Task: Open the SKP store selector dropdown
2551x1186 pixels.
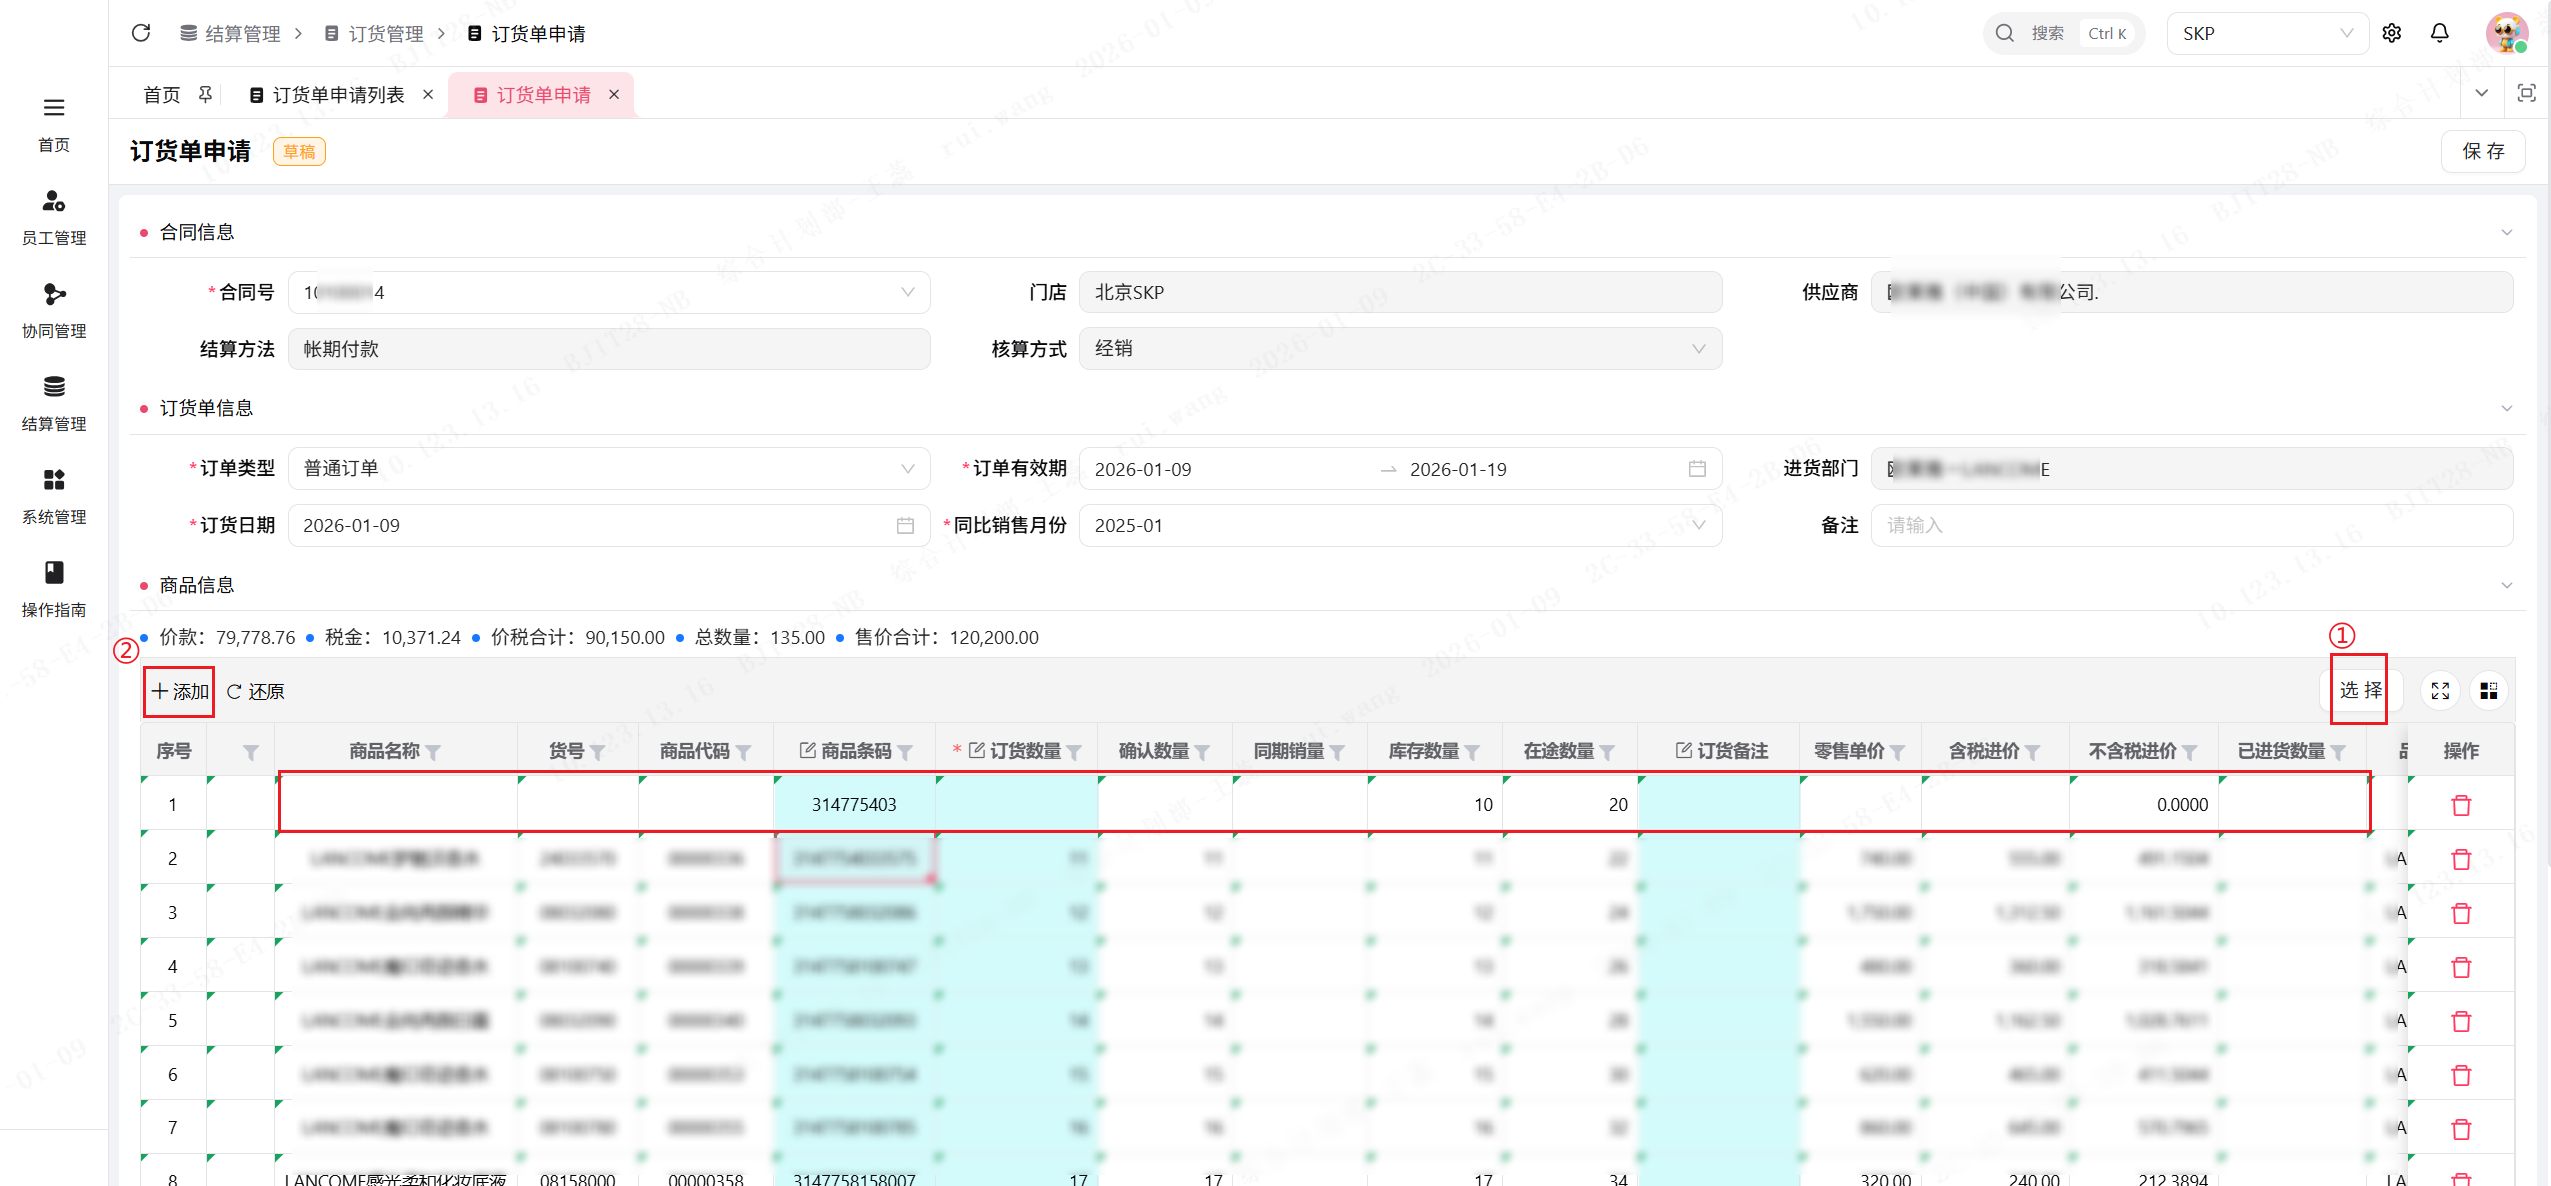Action: [x=2266, y=33]
